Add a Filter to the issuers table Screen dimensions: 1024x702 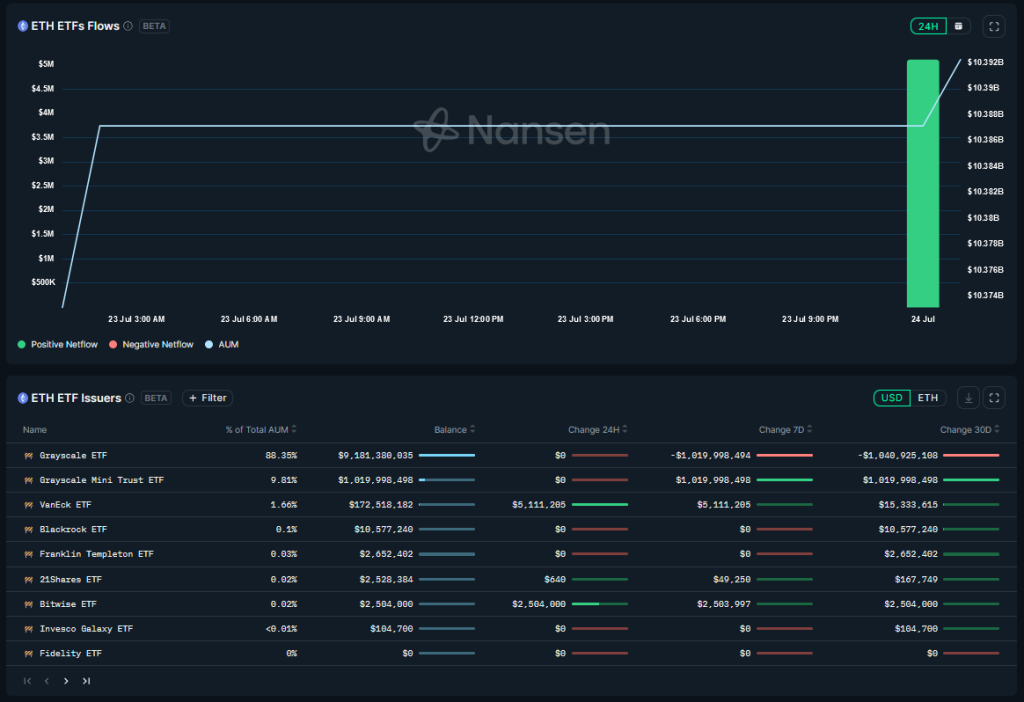coord(208,398)
